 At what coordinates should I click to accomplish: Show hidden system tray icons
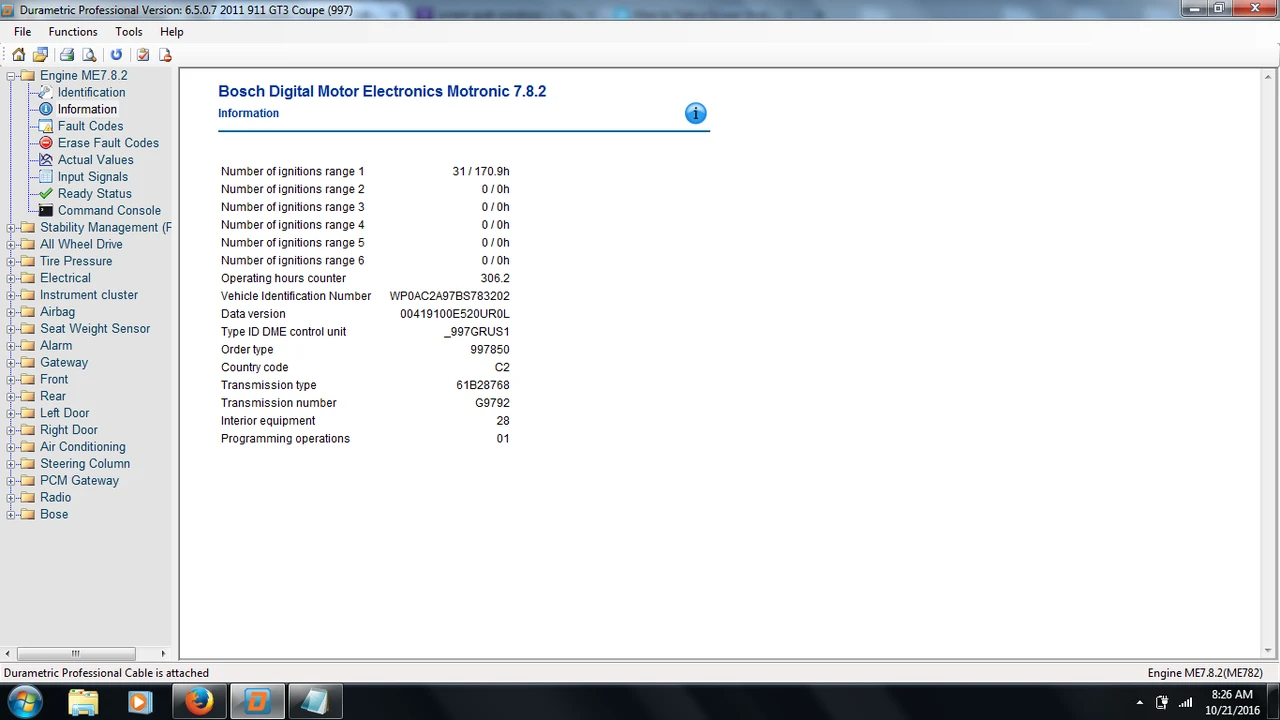click(x=1140, y=703)
